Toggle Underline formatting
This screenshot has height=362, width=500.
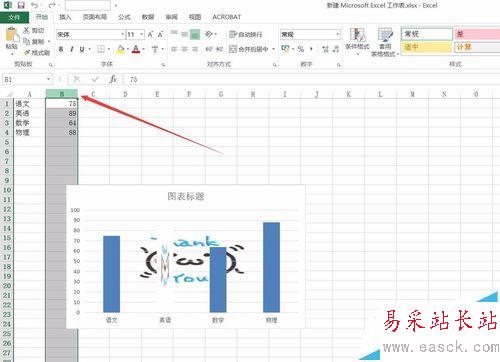pyautogui.click(x=82, y=49)
